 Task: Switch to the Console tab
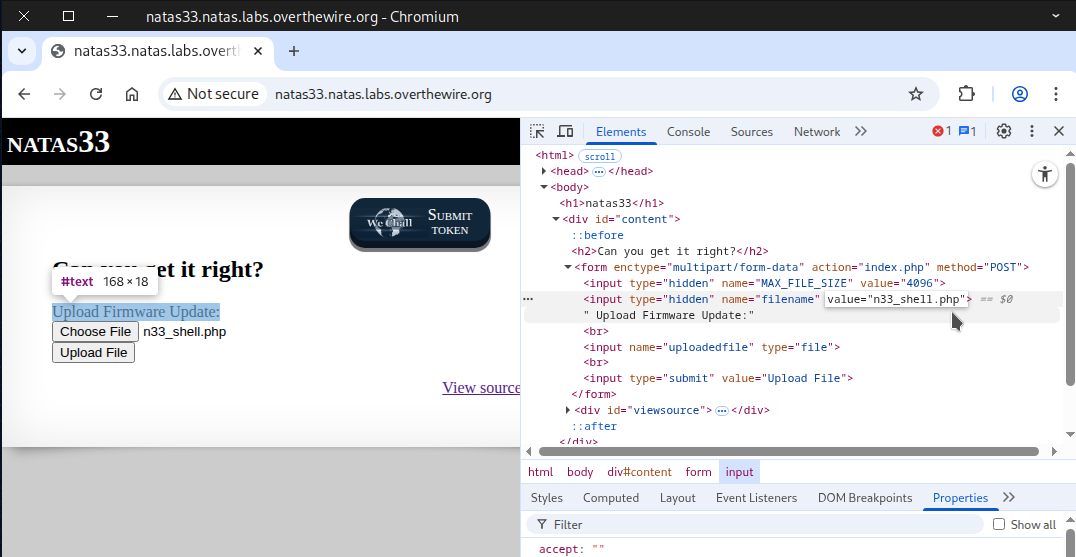(x=688, y=132)
